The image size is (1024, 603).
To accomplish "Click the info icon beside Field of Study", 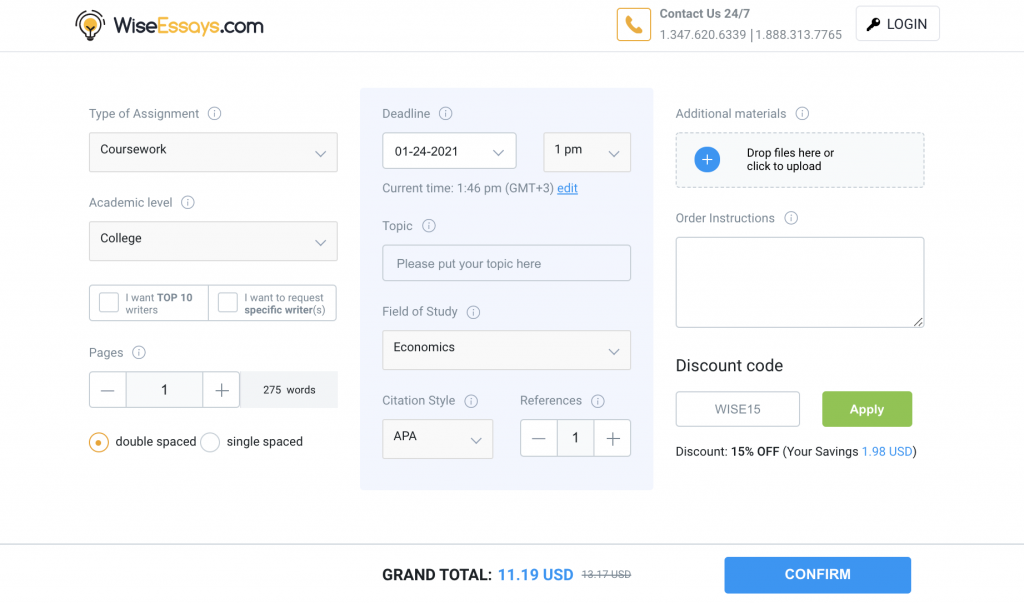I will point(473,312).
